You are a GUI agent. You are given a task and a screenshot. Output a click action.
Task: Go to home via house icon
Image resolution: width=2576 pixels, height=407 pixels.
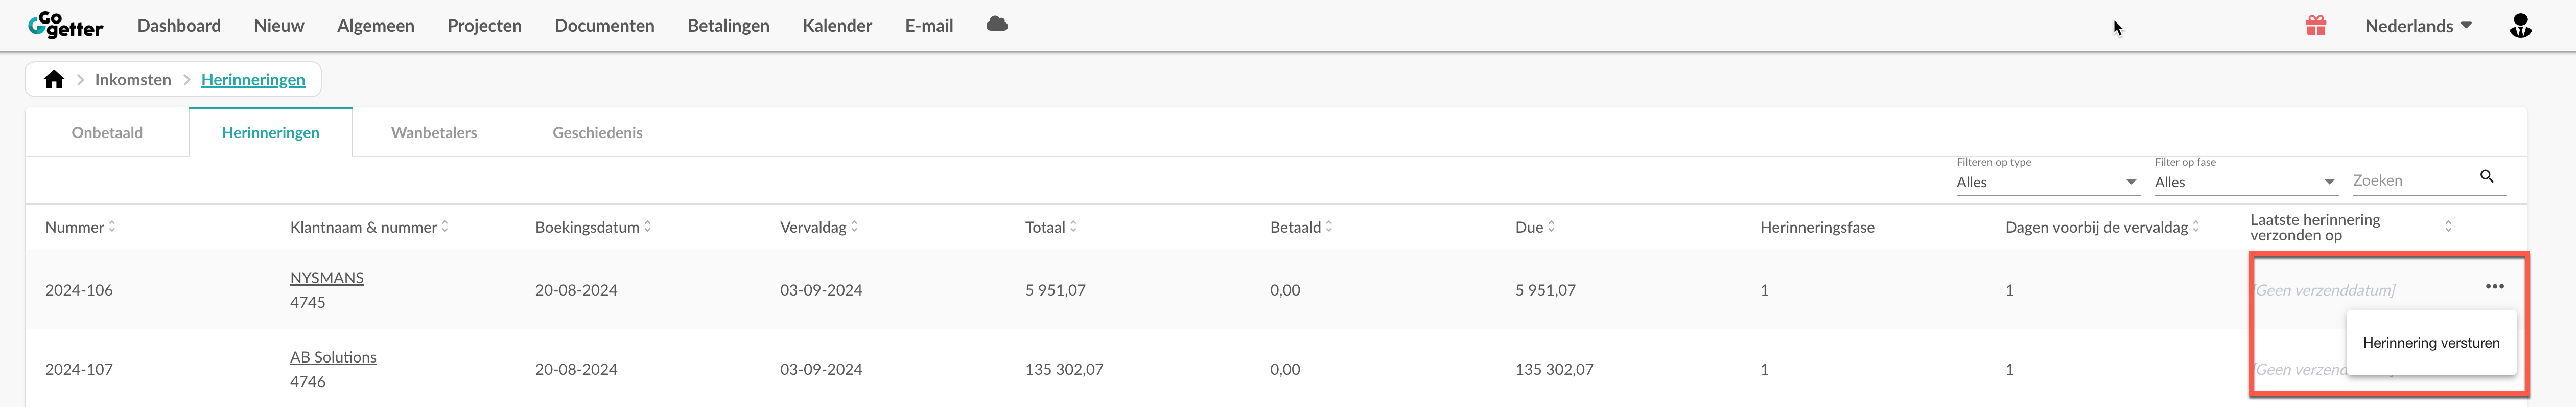[x=54, y=79]
